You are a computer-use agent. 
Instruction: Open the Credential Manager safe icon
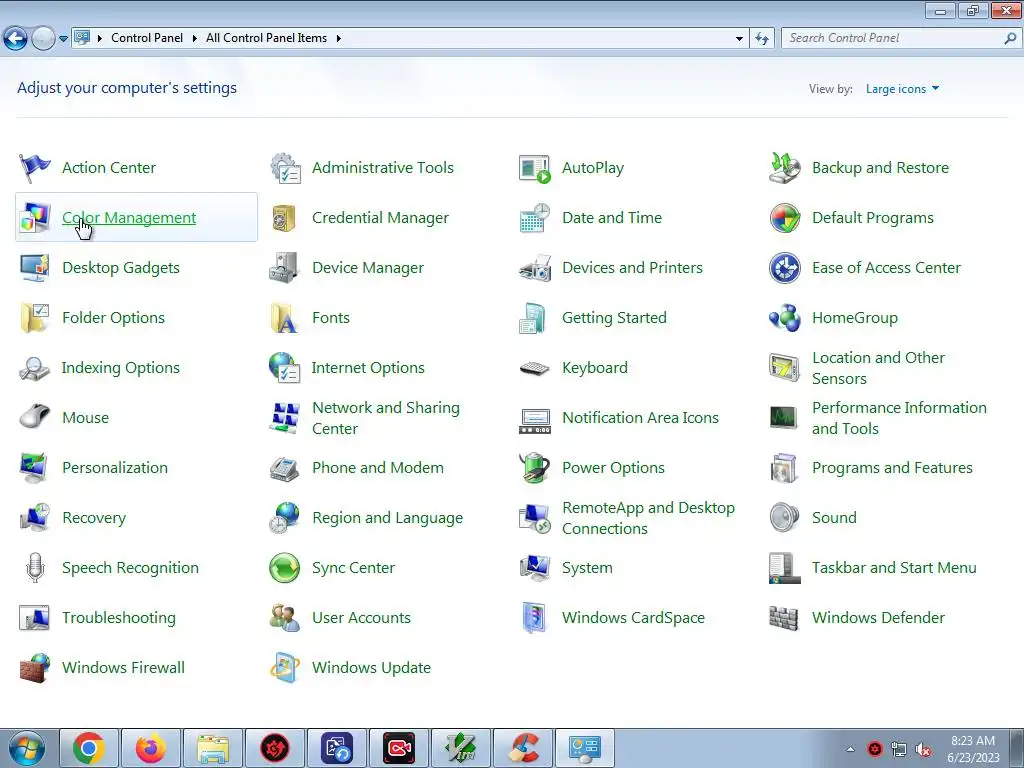(x=285, y=218)
